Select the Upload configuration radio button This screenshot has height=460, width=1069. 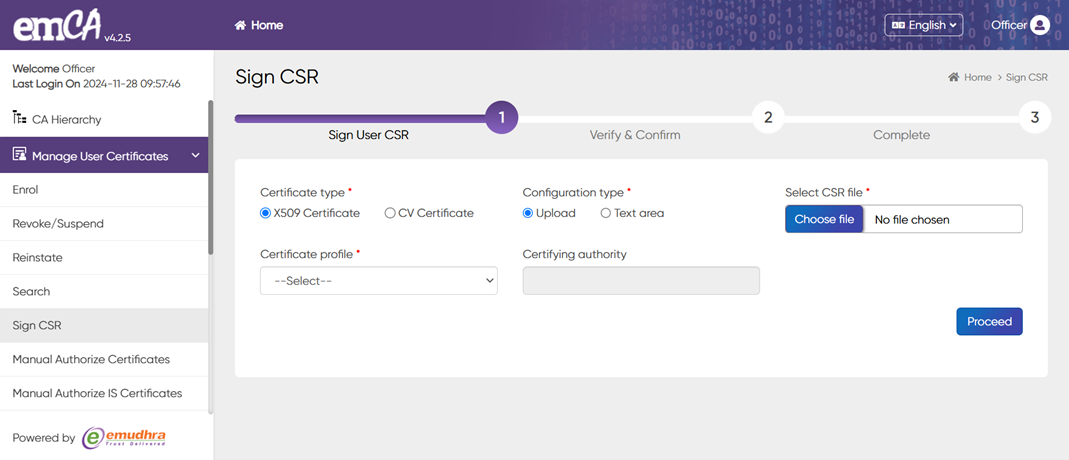tap(528, 213)
